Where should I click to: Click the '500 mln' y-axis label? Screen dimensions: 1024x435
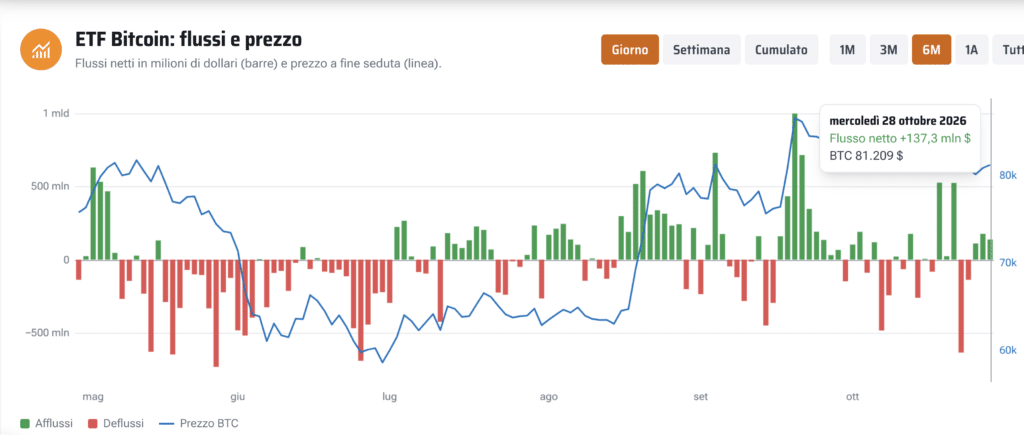point(50,187)
